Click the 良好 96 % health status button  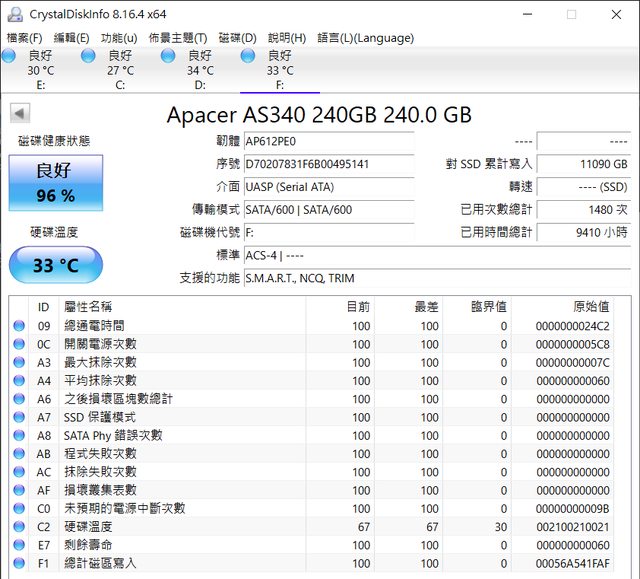[x=55, y=183]
